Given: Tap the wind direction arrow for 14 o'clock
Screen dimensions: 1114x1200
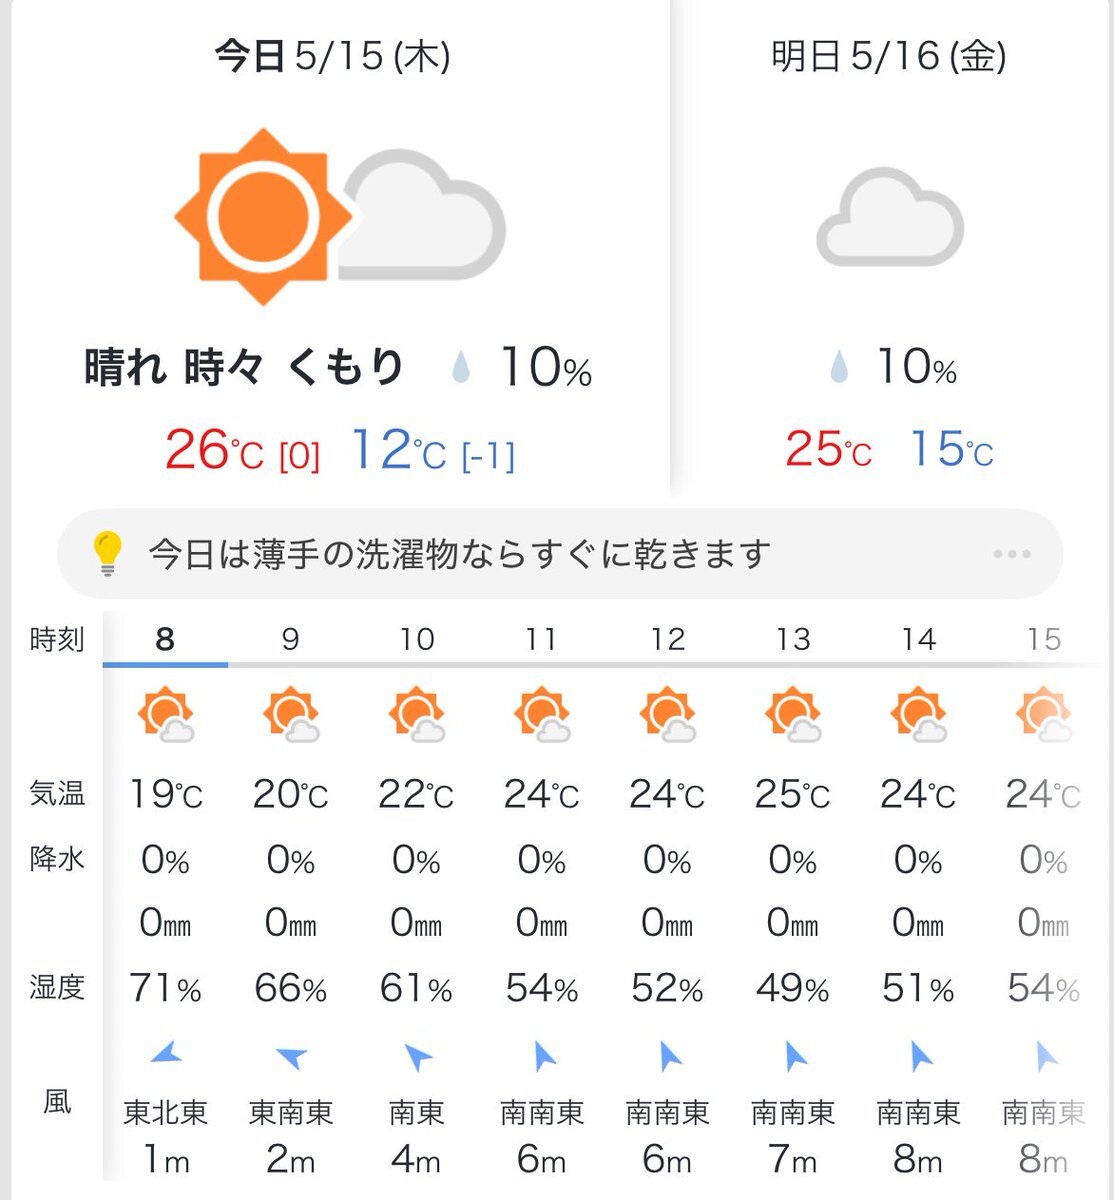Looking at the screenshot, I should (919, 1056).
